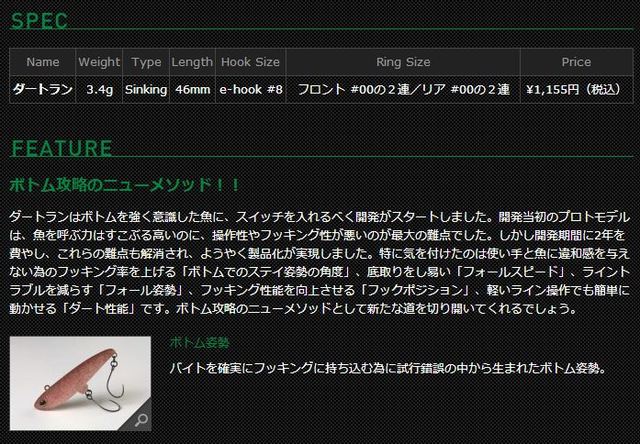Click the ring size フロント #00 cell
The width and height of the screenshot is (640, 444).
(x=403, y=89)
